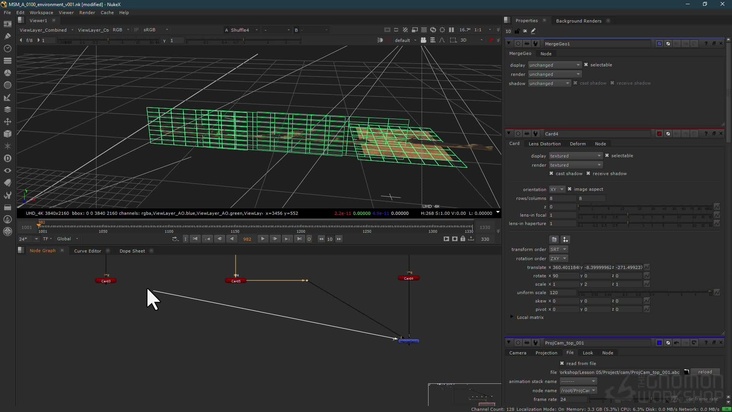The image size is (732, 412).
Task: Open the Lens Distortion tab in Card4
Action: click(544, 144)
